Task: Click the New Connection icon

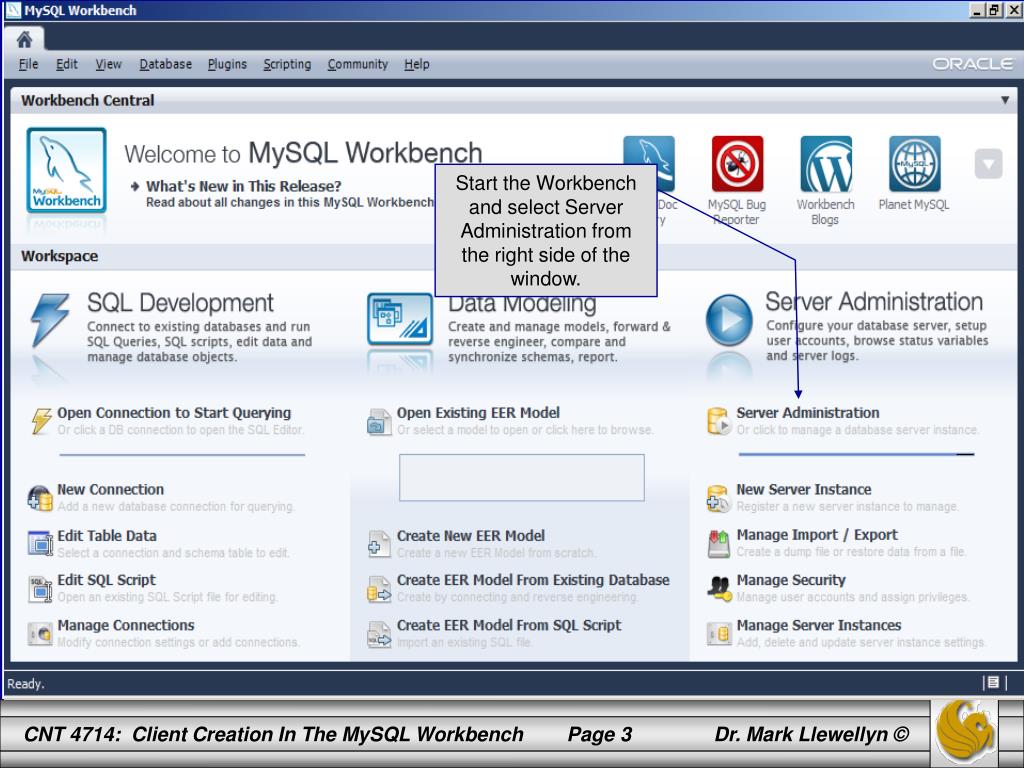Action: pyautogui.click(x=40, y=498)
